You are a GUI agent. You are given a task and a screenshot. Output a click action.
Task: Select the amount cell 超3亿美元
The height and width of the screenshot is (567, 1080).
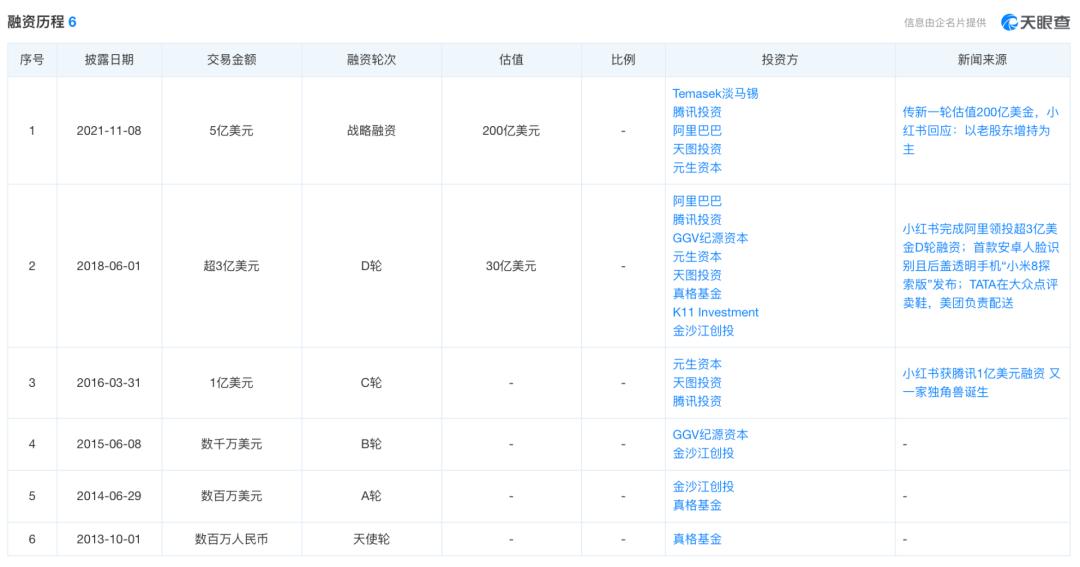(x=231, y=265)
